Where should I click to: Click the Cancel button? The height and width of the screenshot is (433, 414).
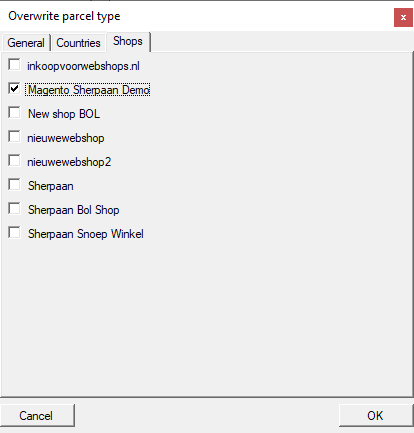point(36,415)
